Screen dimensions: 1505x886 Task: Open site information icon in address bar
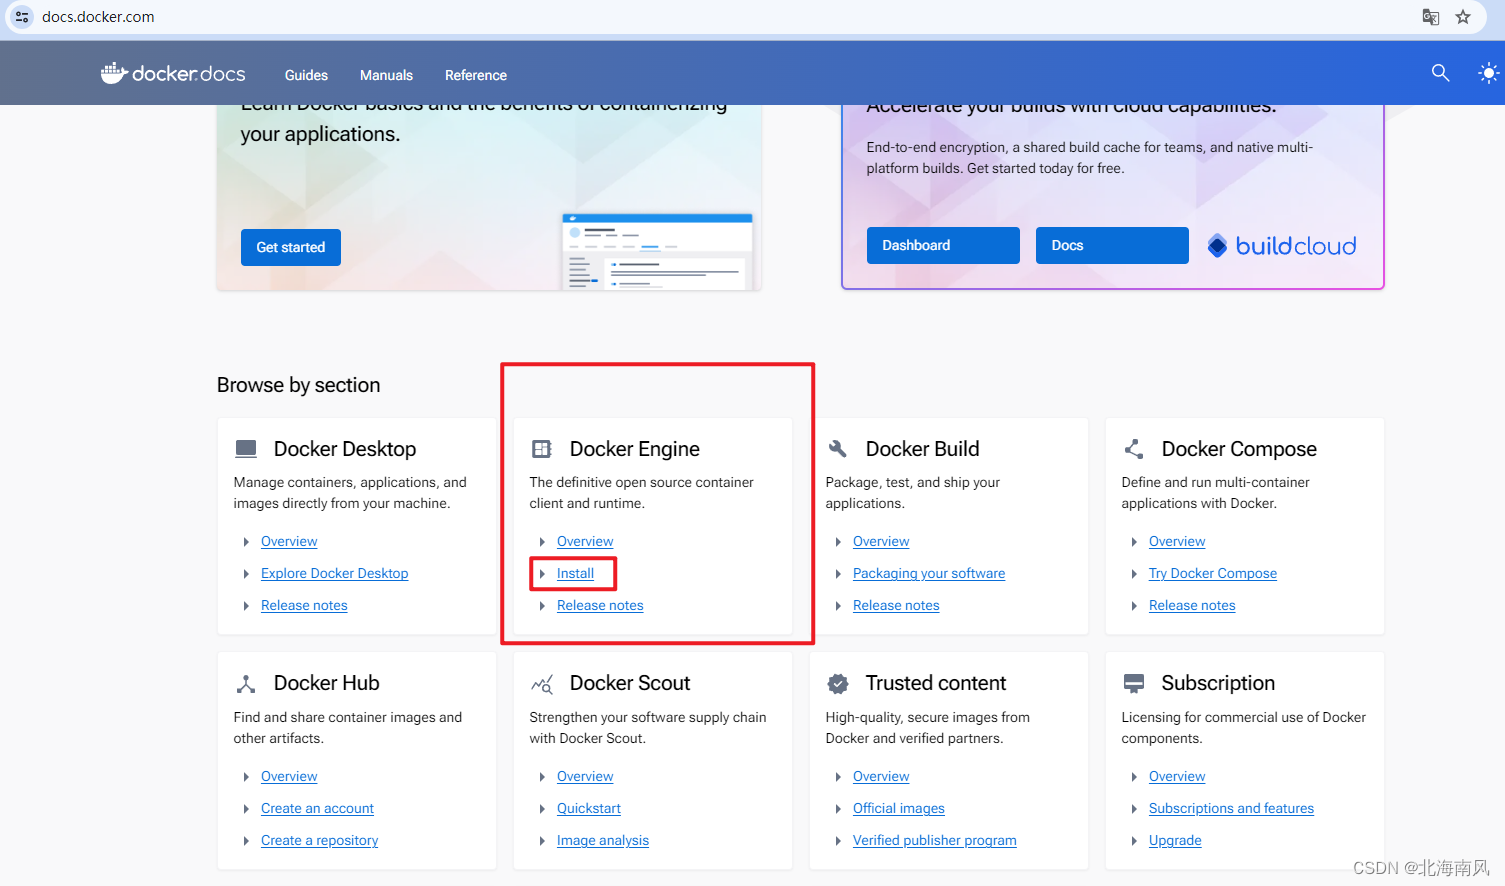(x=21, y=17)
